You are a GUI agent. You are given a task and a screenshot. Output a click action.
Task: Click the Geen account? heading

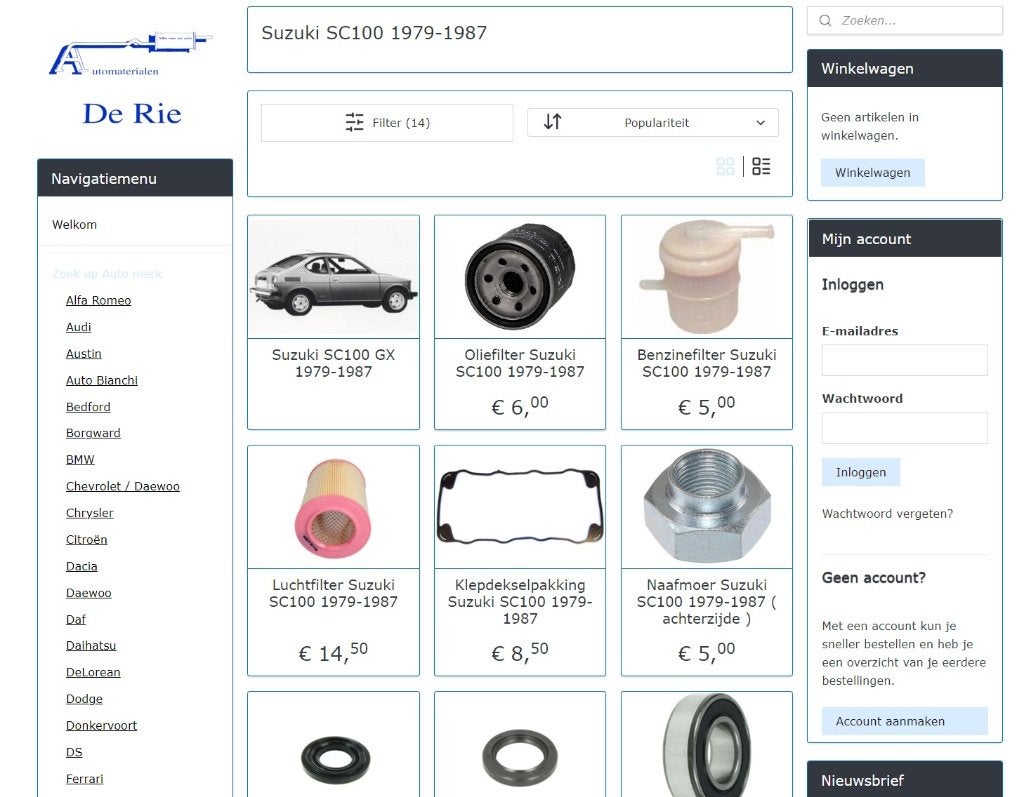873,577
